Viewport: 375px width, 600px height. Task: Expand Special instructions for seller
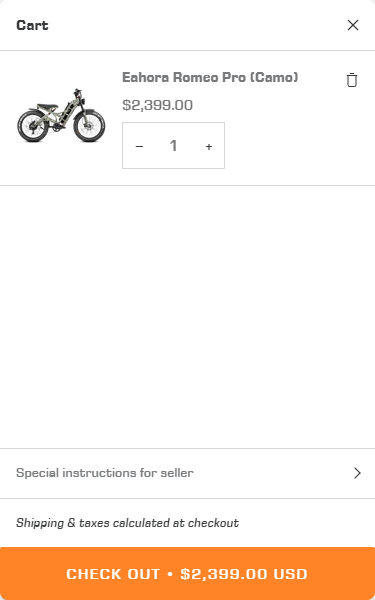click(x=188, y=473)
